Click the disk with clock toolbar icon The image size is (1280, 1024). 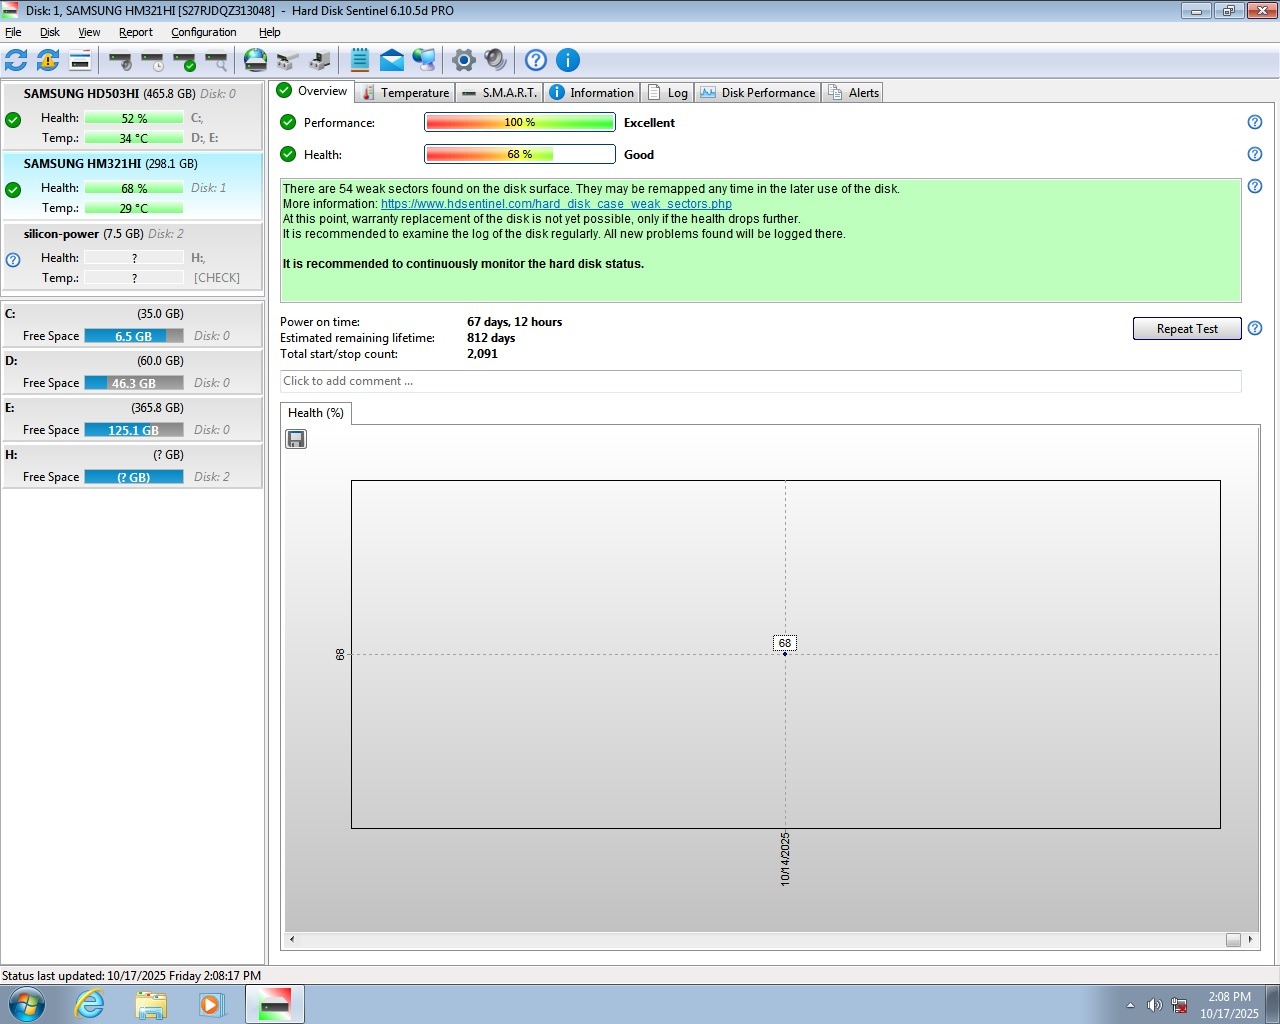[x=153, y=61]
